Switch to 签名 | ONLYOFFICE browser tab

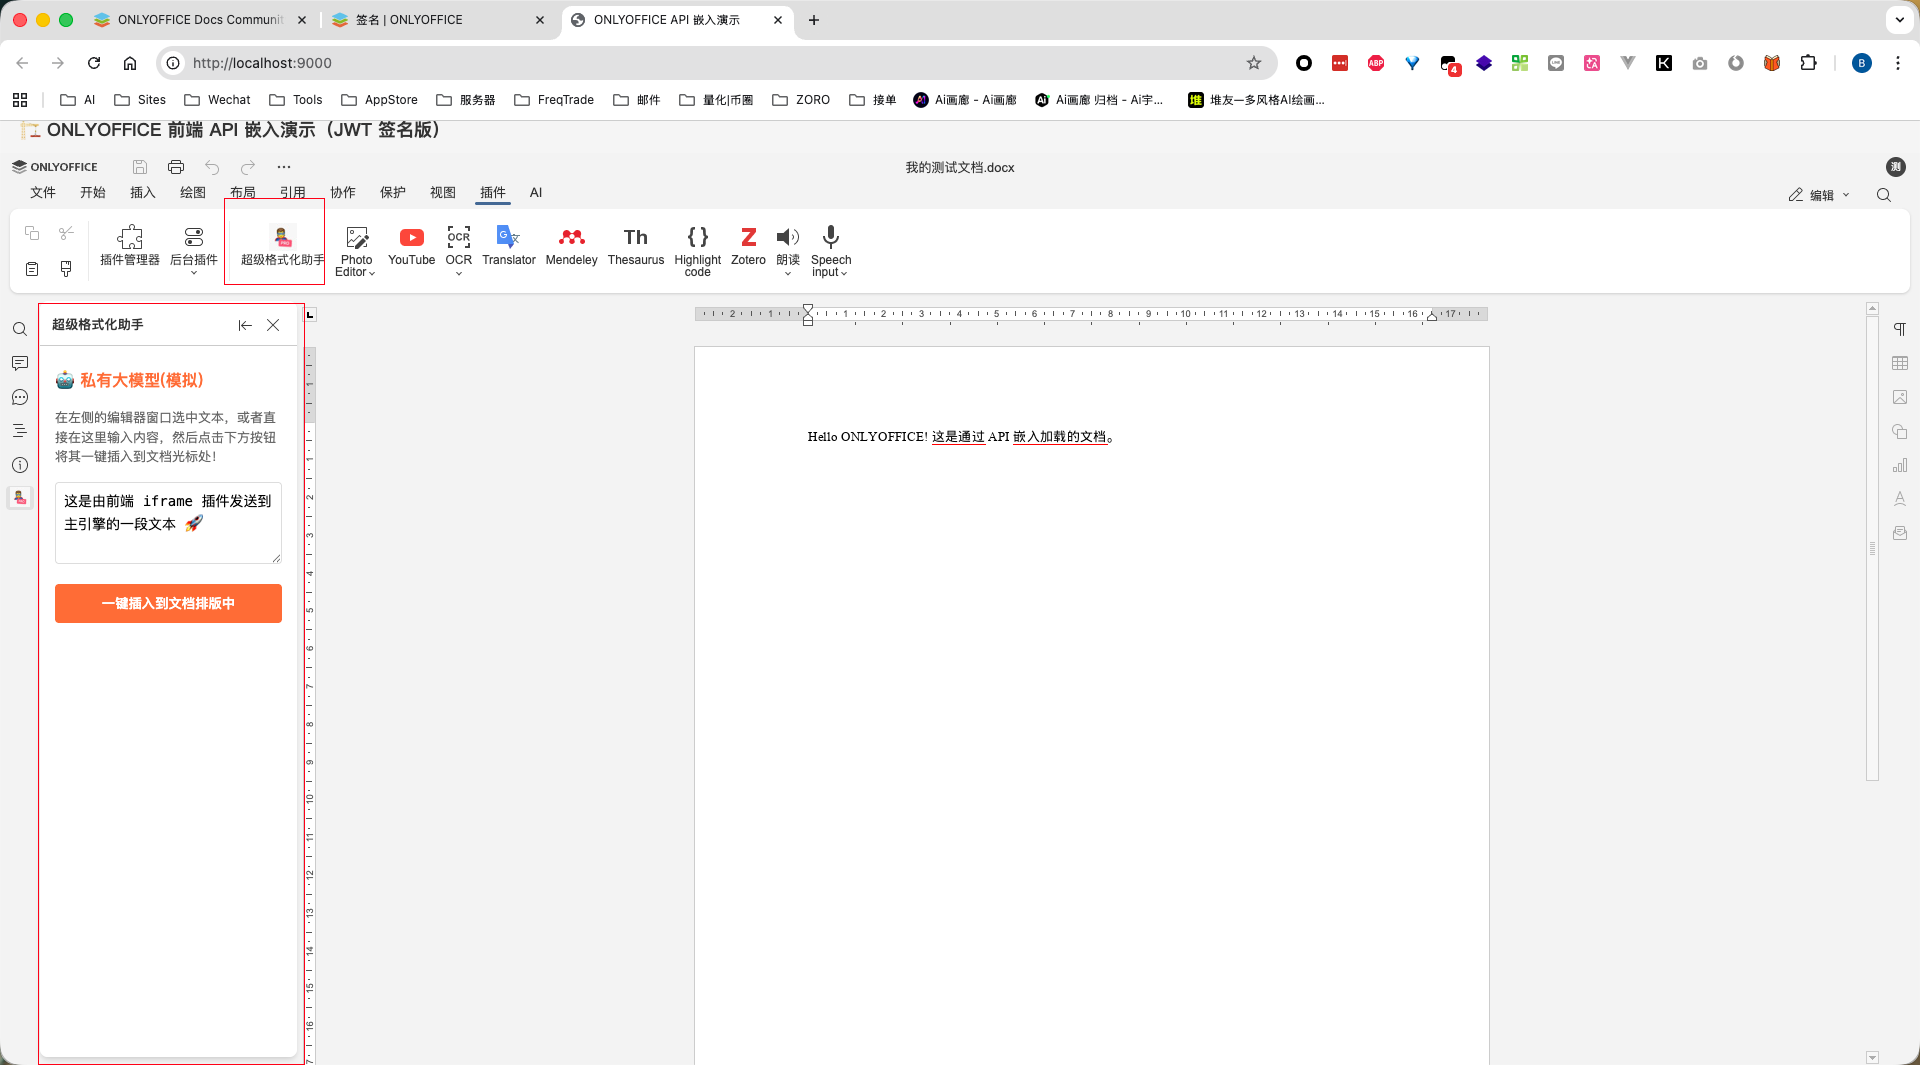438,20
